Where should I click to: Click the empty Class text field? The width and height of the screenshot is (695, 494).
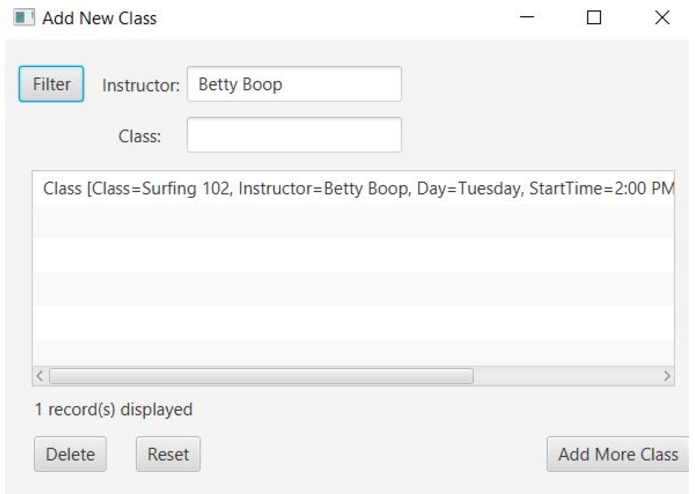[x=294, y=136]
